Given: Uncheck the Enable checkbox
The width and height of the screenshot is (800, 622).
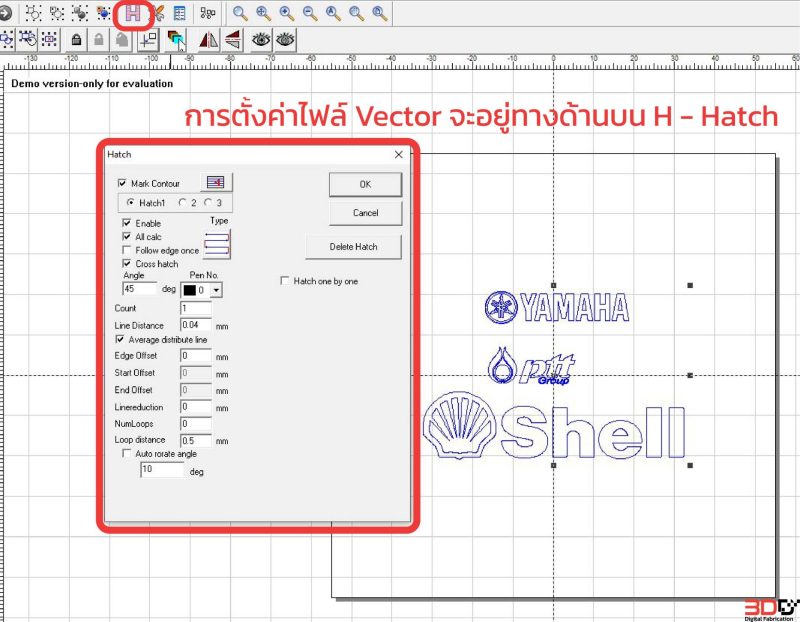Looking at the screenshot, I should (x=127, y=223).
